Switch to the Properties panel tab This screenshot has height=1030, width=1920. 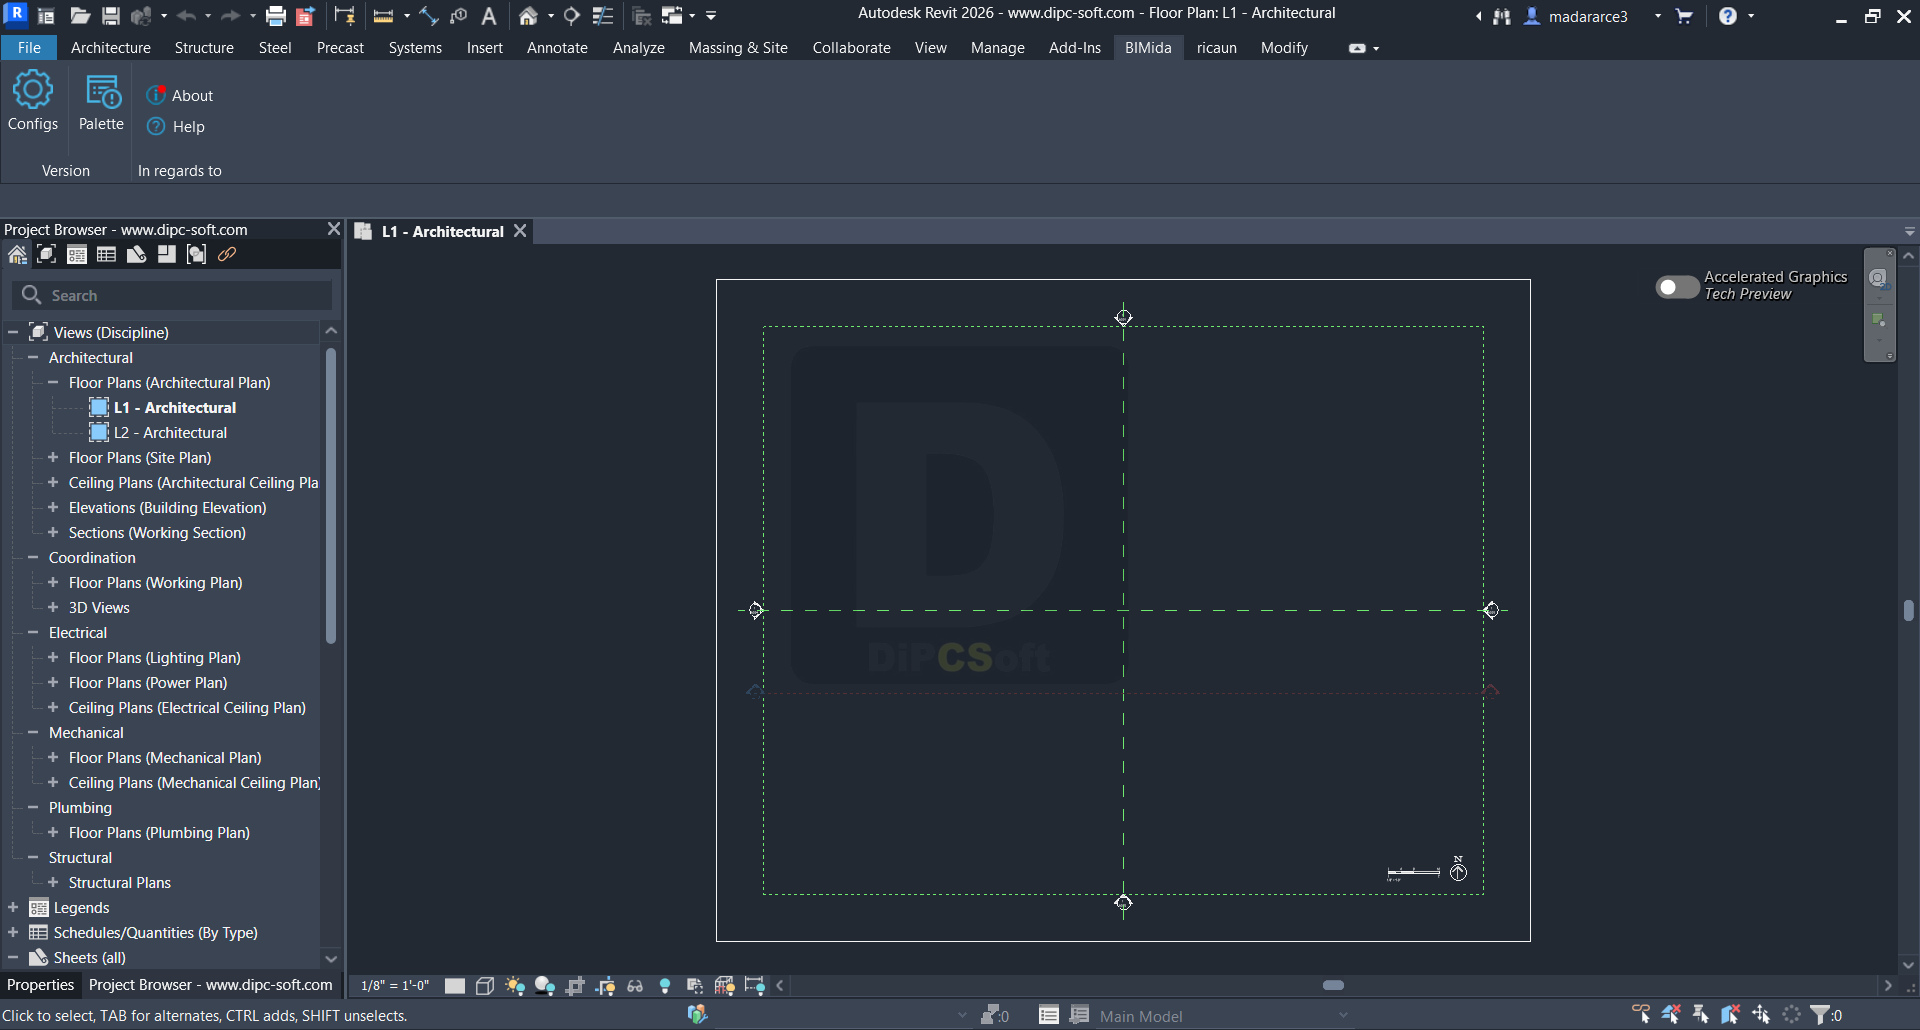click(x=40, y=985)
